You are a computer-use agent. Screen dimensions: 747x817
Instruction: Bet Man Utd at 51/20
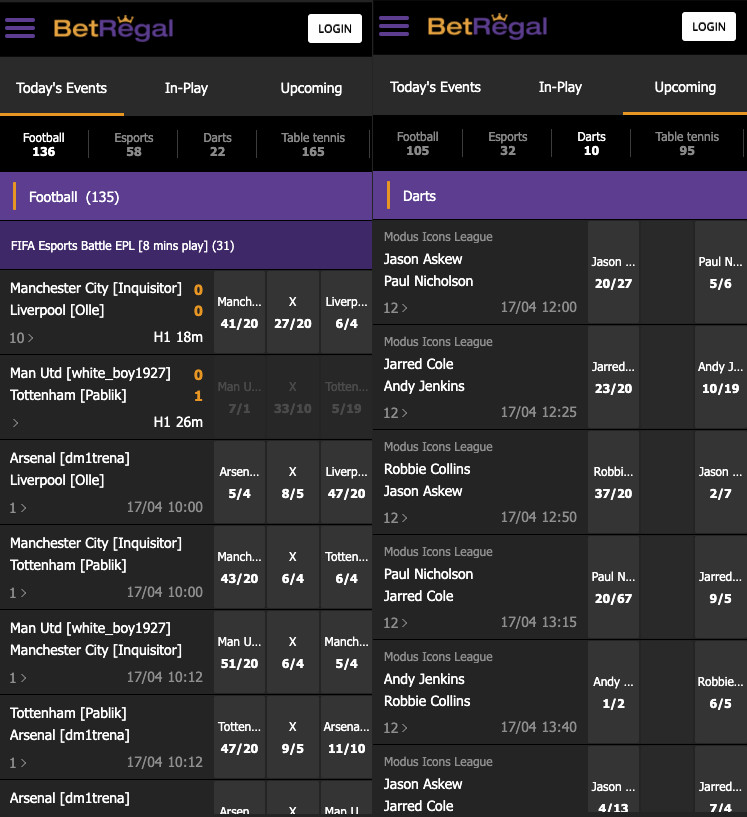240,652
